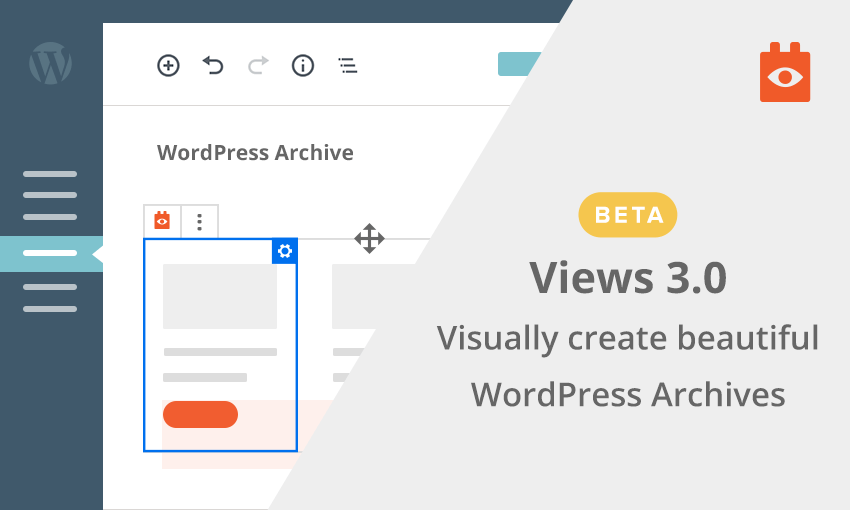The image size is (850, 510).
Task: Click the teal button in the toolbar
Action: coord(519,64)
